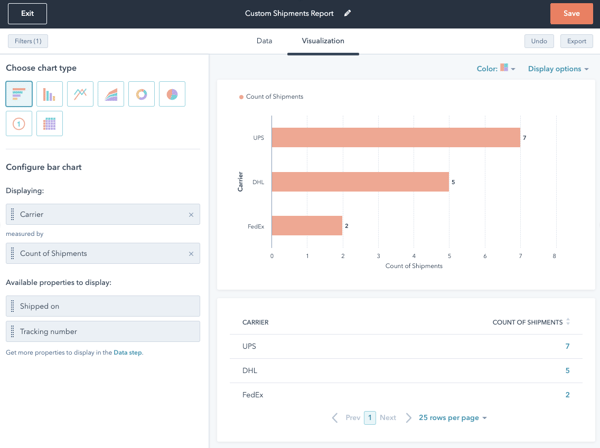This screenshot has height=448, width=600.
Task: Select the horizontal bar chart type
Action: 19,94
